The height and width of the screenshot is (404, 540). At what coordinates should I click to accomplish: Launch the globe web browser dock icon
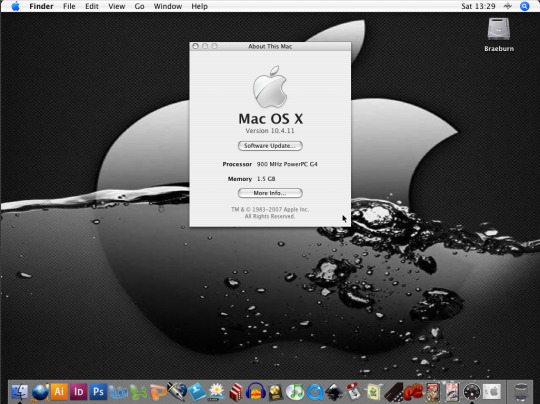click(40, 392)
